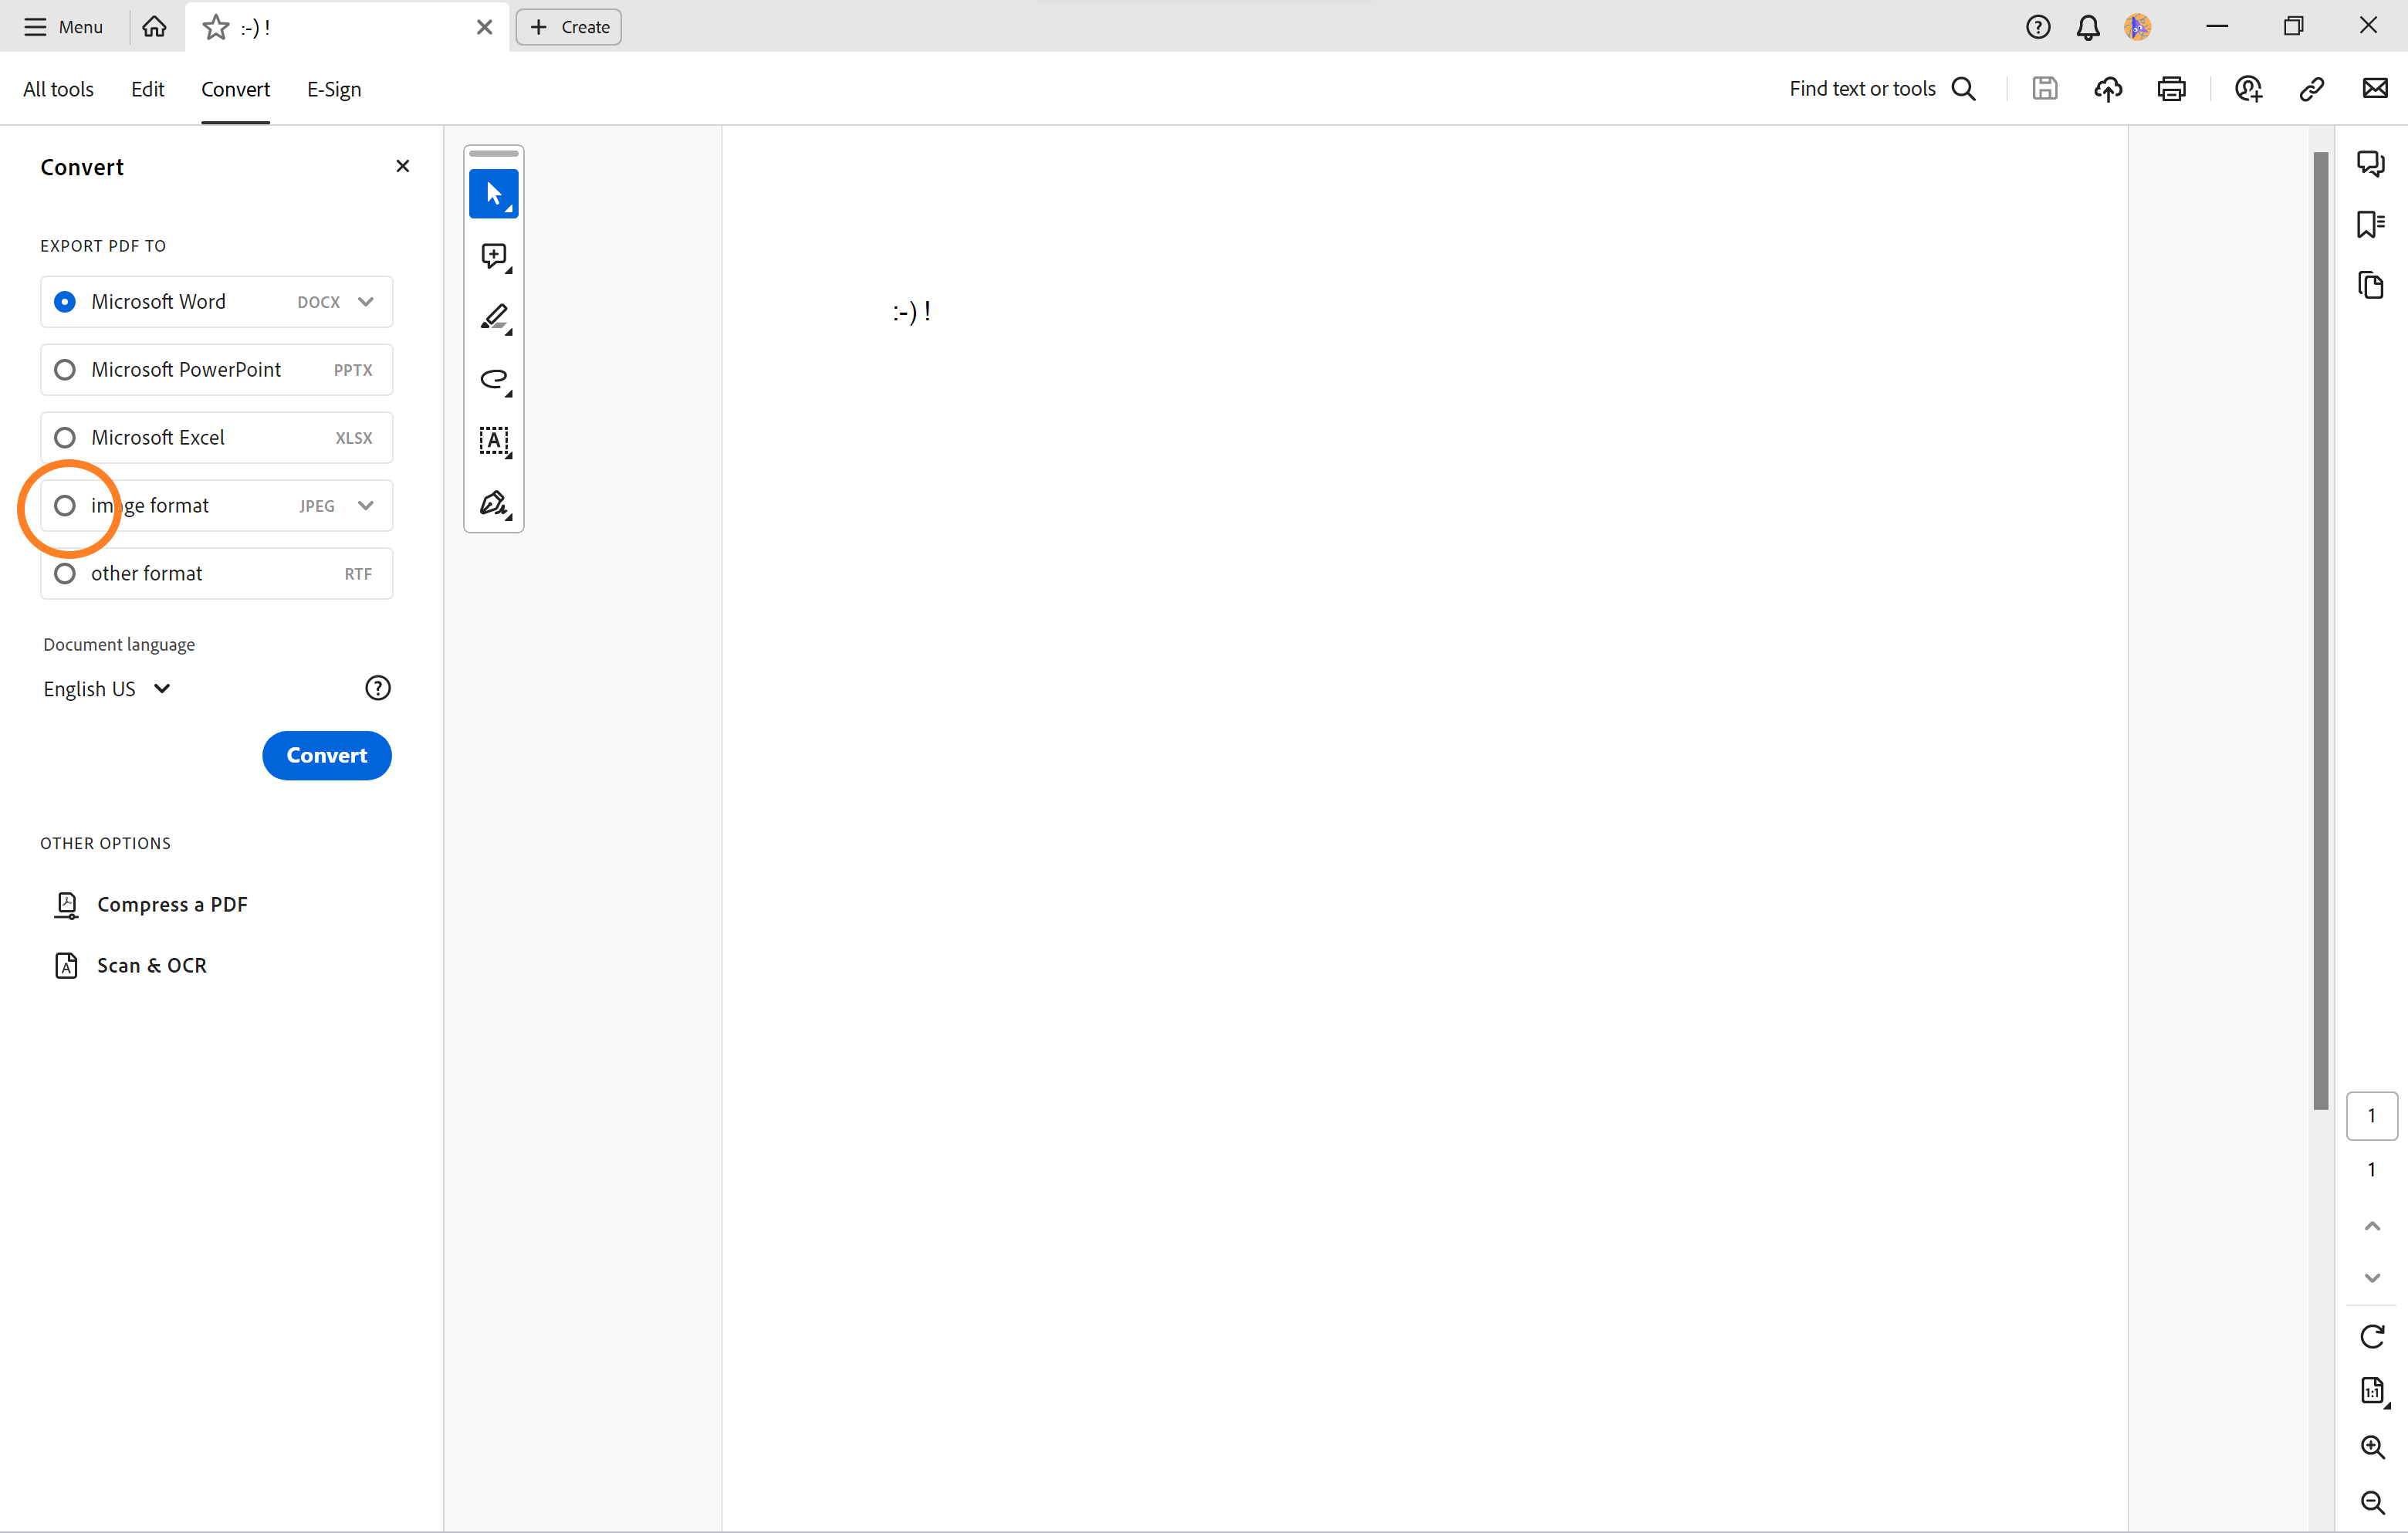2408x1533 pixels.
Task: Close the Convert panel
Action: pyautogui.click(x=403, y=166)
